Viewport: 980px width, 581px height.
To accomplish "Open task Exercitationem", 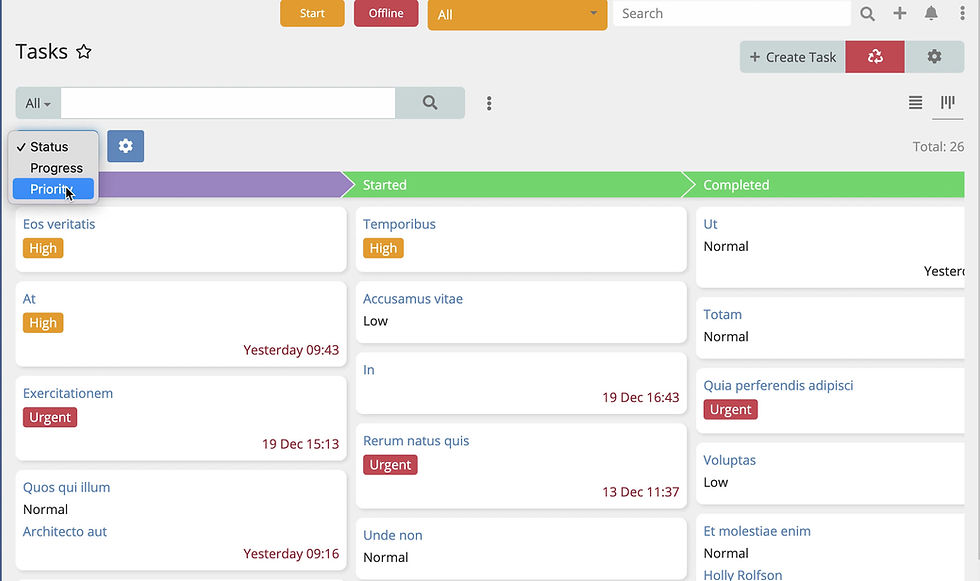I will click(x=68, y=394).
